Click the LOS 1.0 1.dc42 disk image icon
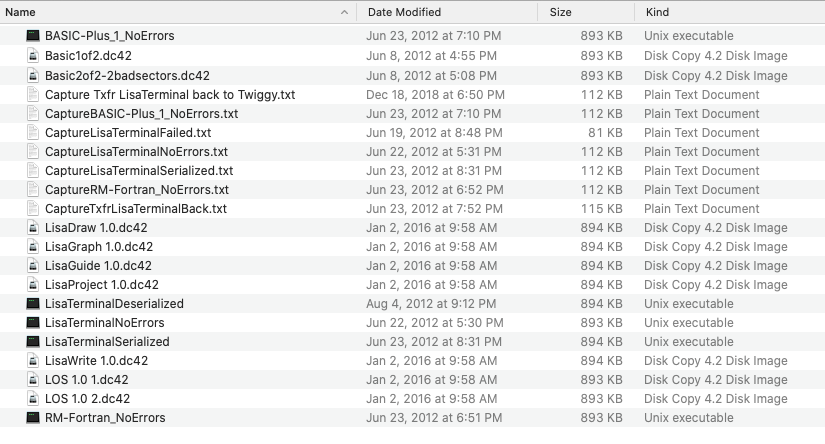This screenshot has height=444, width=825. (x=33, y=380)
